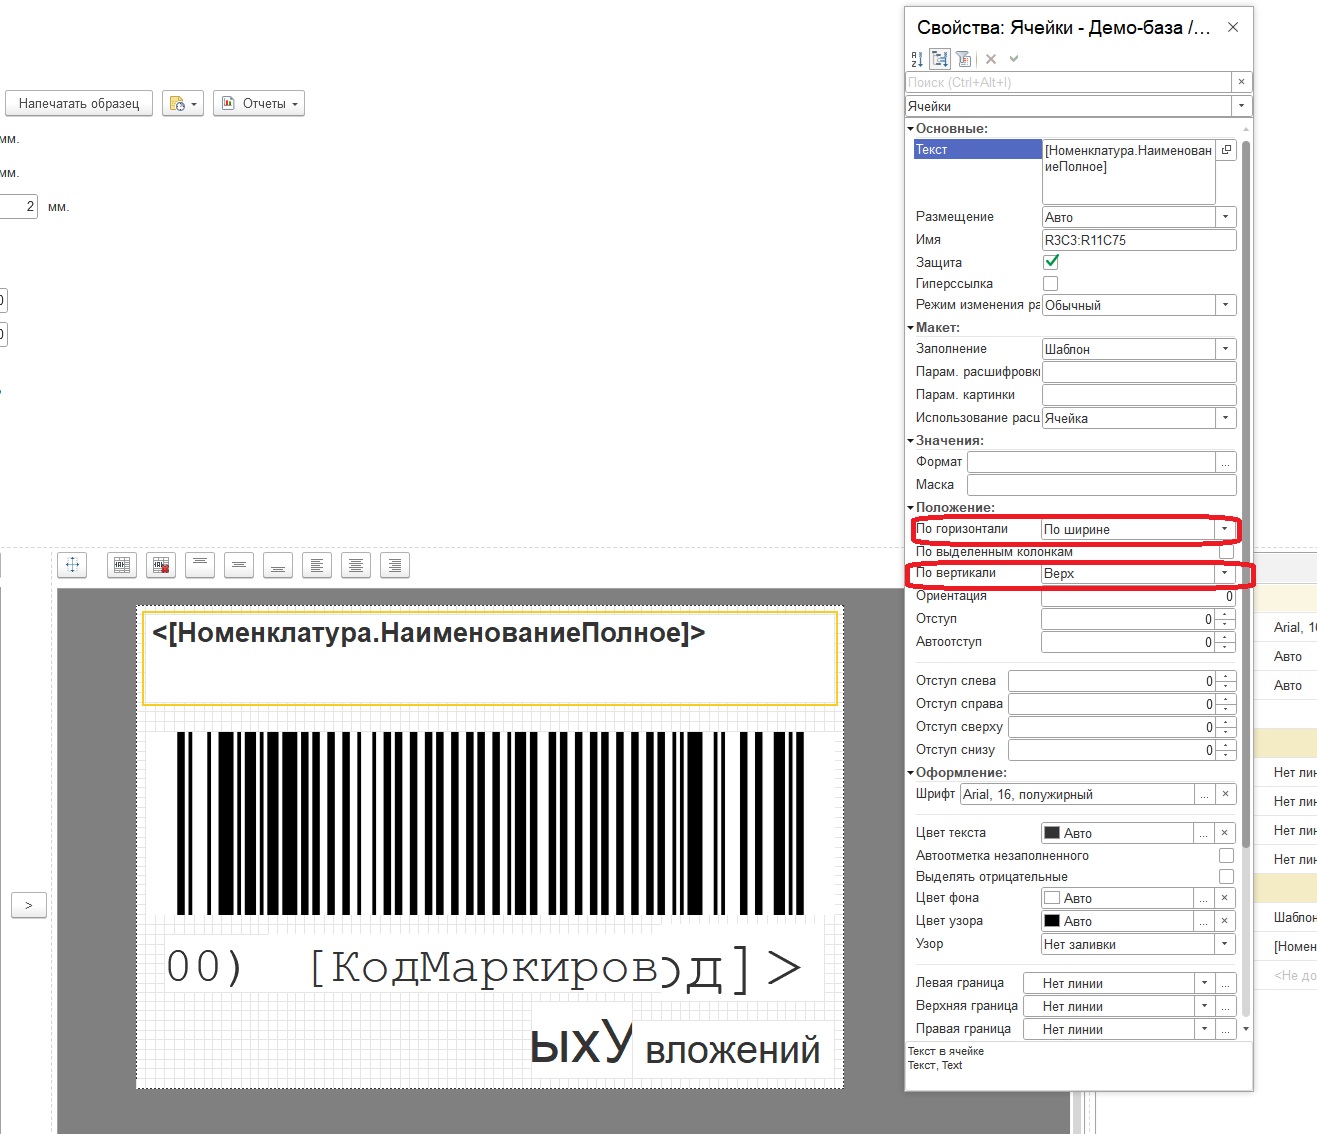The width and height of the screenshot is (1317, 1134).
Task: Click the table icon with the red cross
Action: tap(160, 565)
